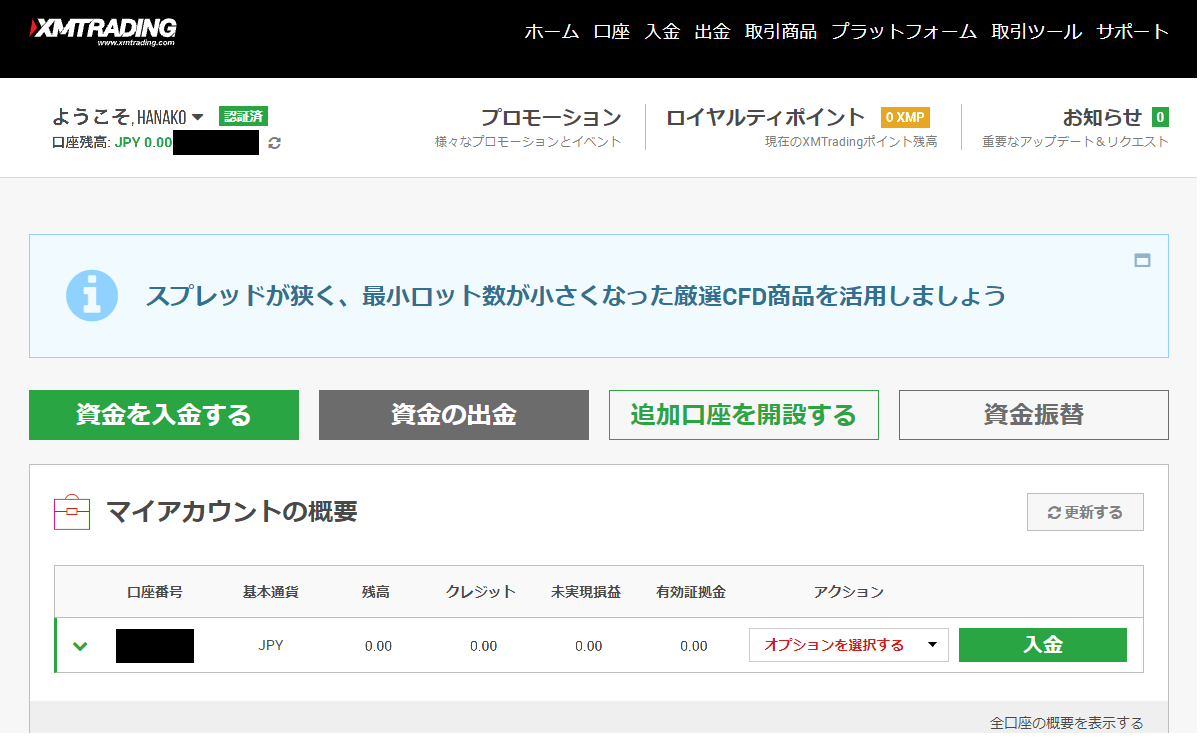Minimize the CFD announcement banner
The width and height of the screenshot is (1204, 738).
pos(1142,260)
